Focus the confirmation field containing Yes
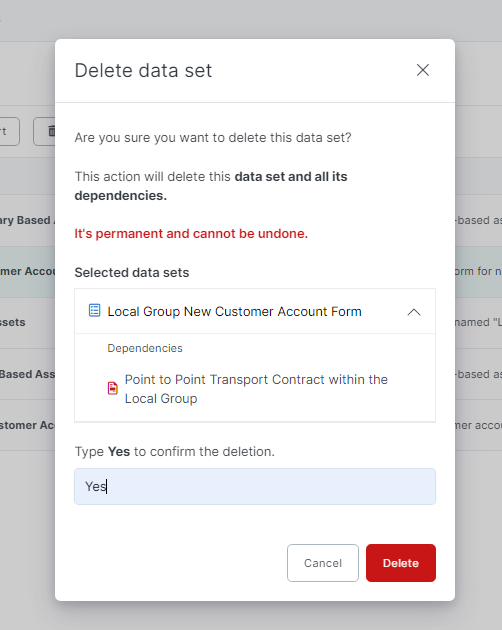 pyautogui.click(x=255, y=486)
